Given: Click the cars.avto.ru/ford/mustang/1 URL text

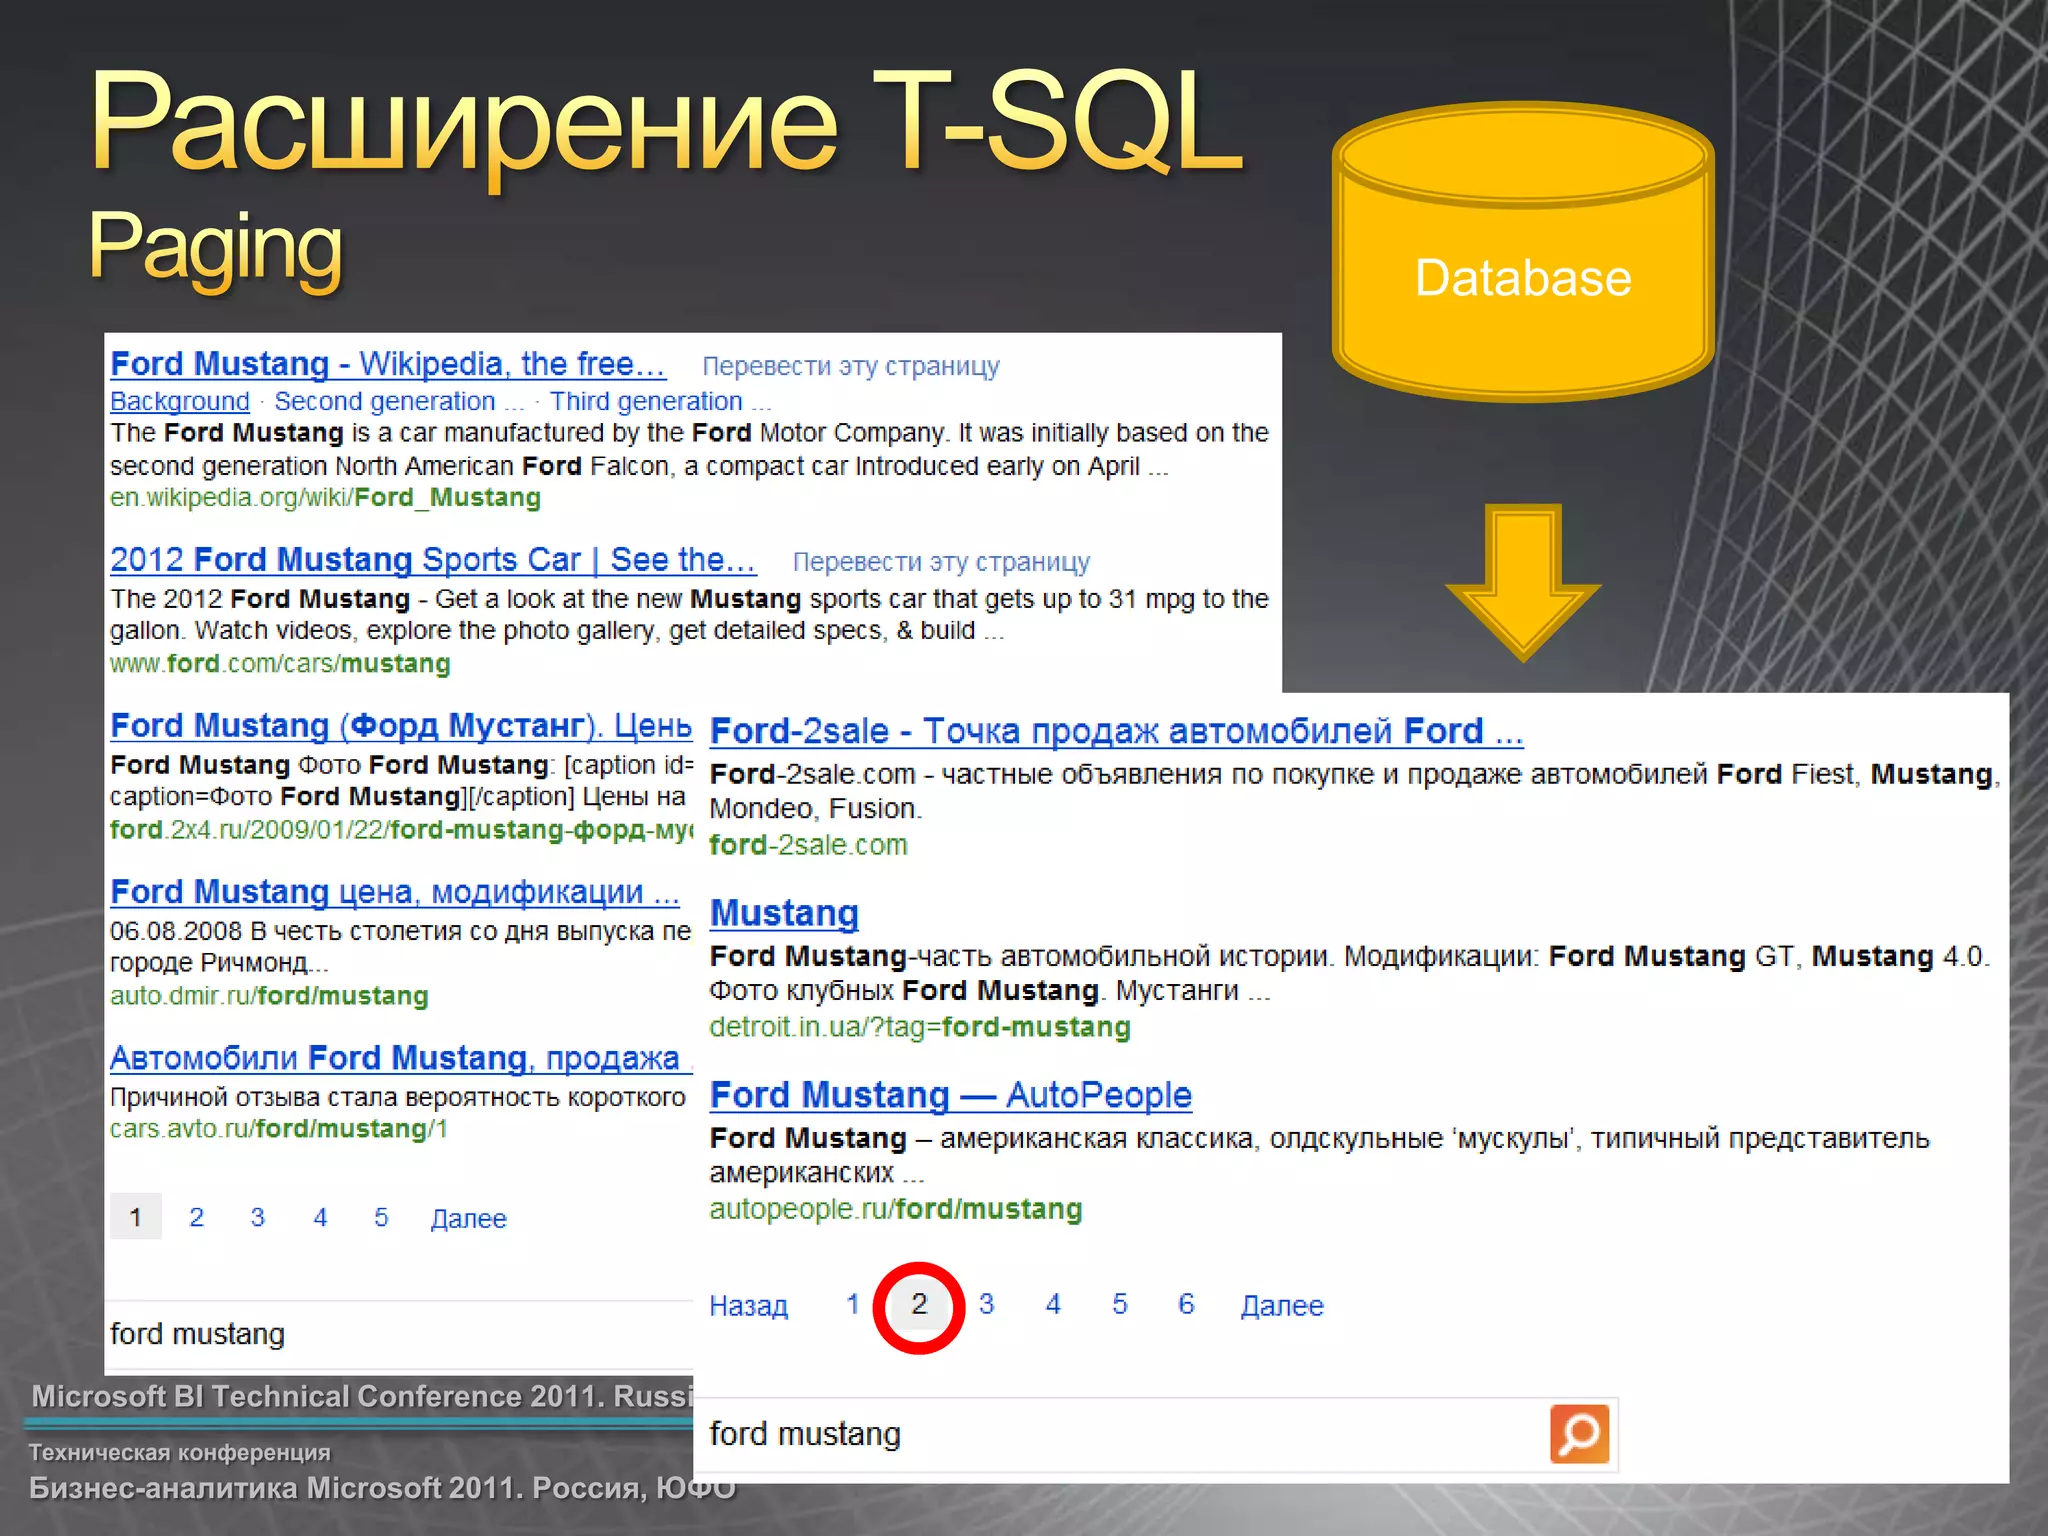Looking at the screenshot, I should click(x=279, y=1129).
